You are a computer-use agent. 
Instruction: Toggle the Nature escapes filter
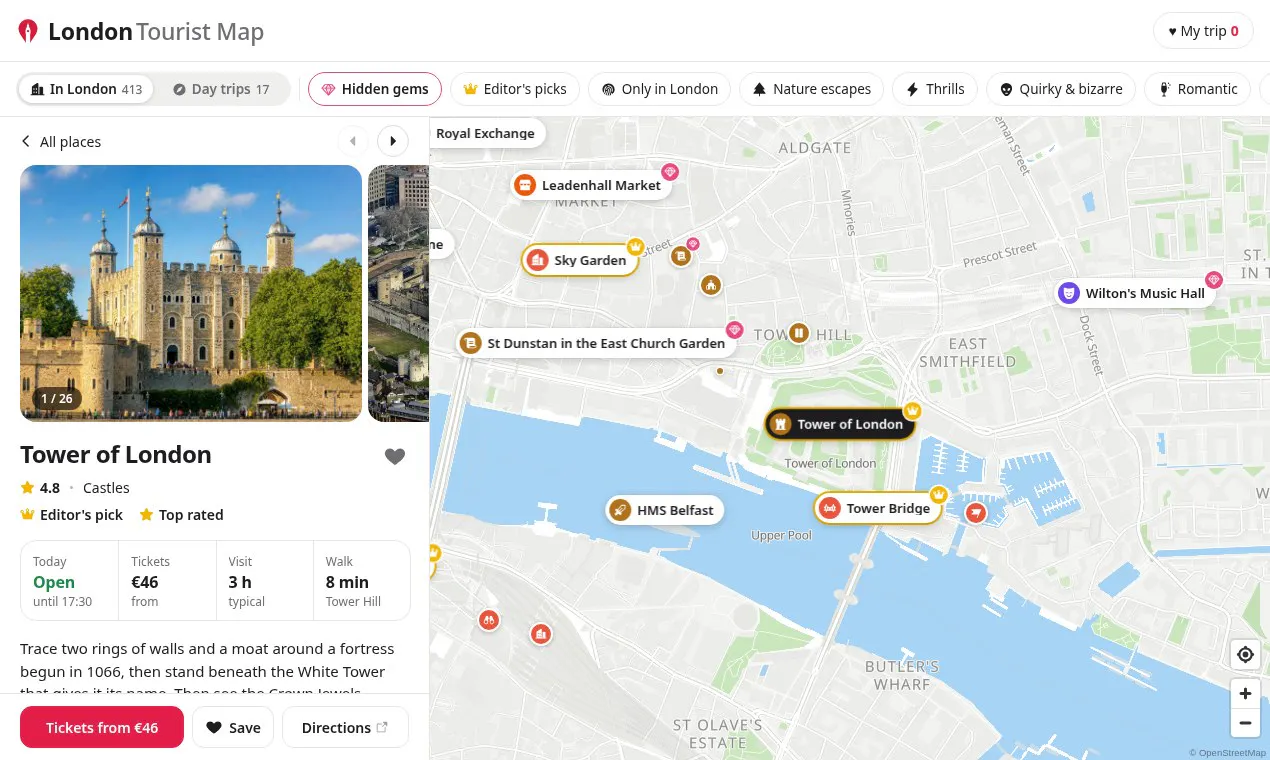811,89
